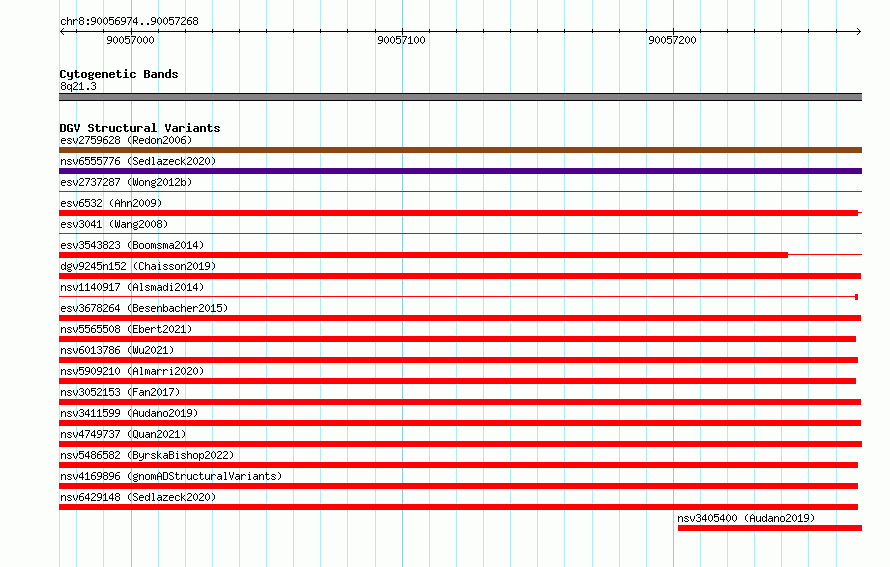Click the Cytogenetic Bands track title
The image size is (890, 567).
click(119, 74)
